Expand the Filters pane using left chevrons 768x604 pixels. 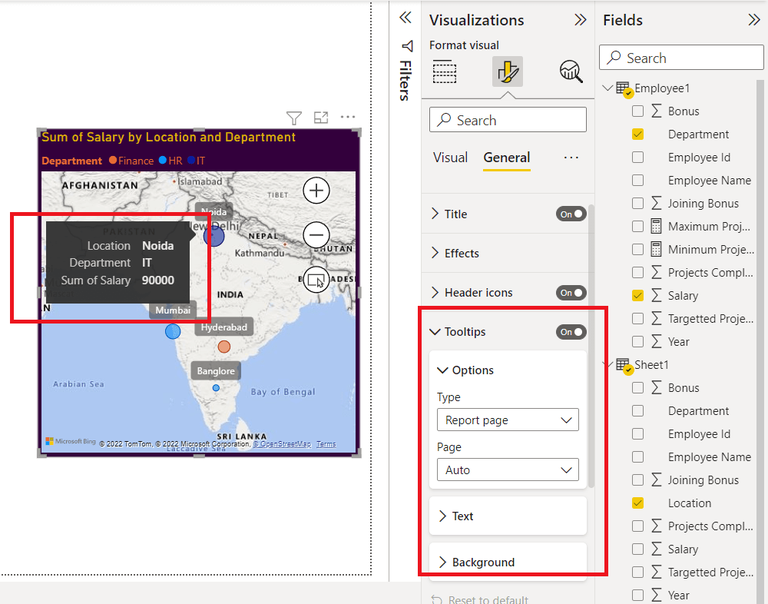click(x=405, y=18)
